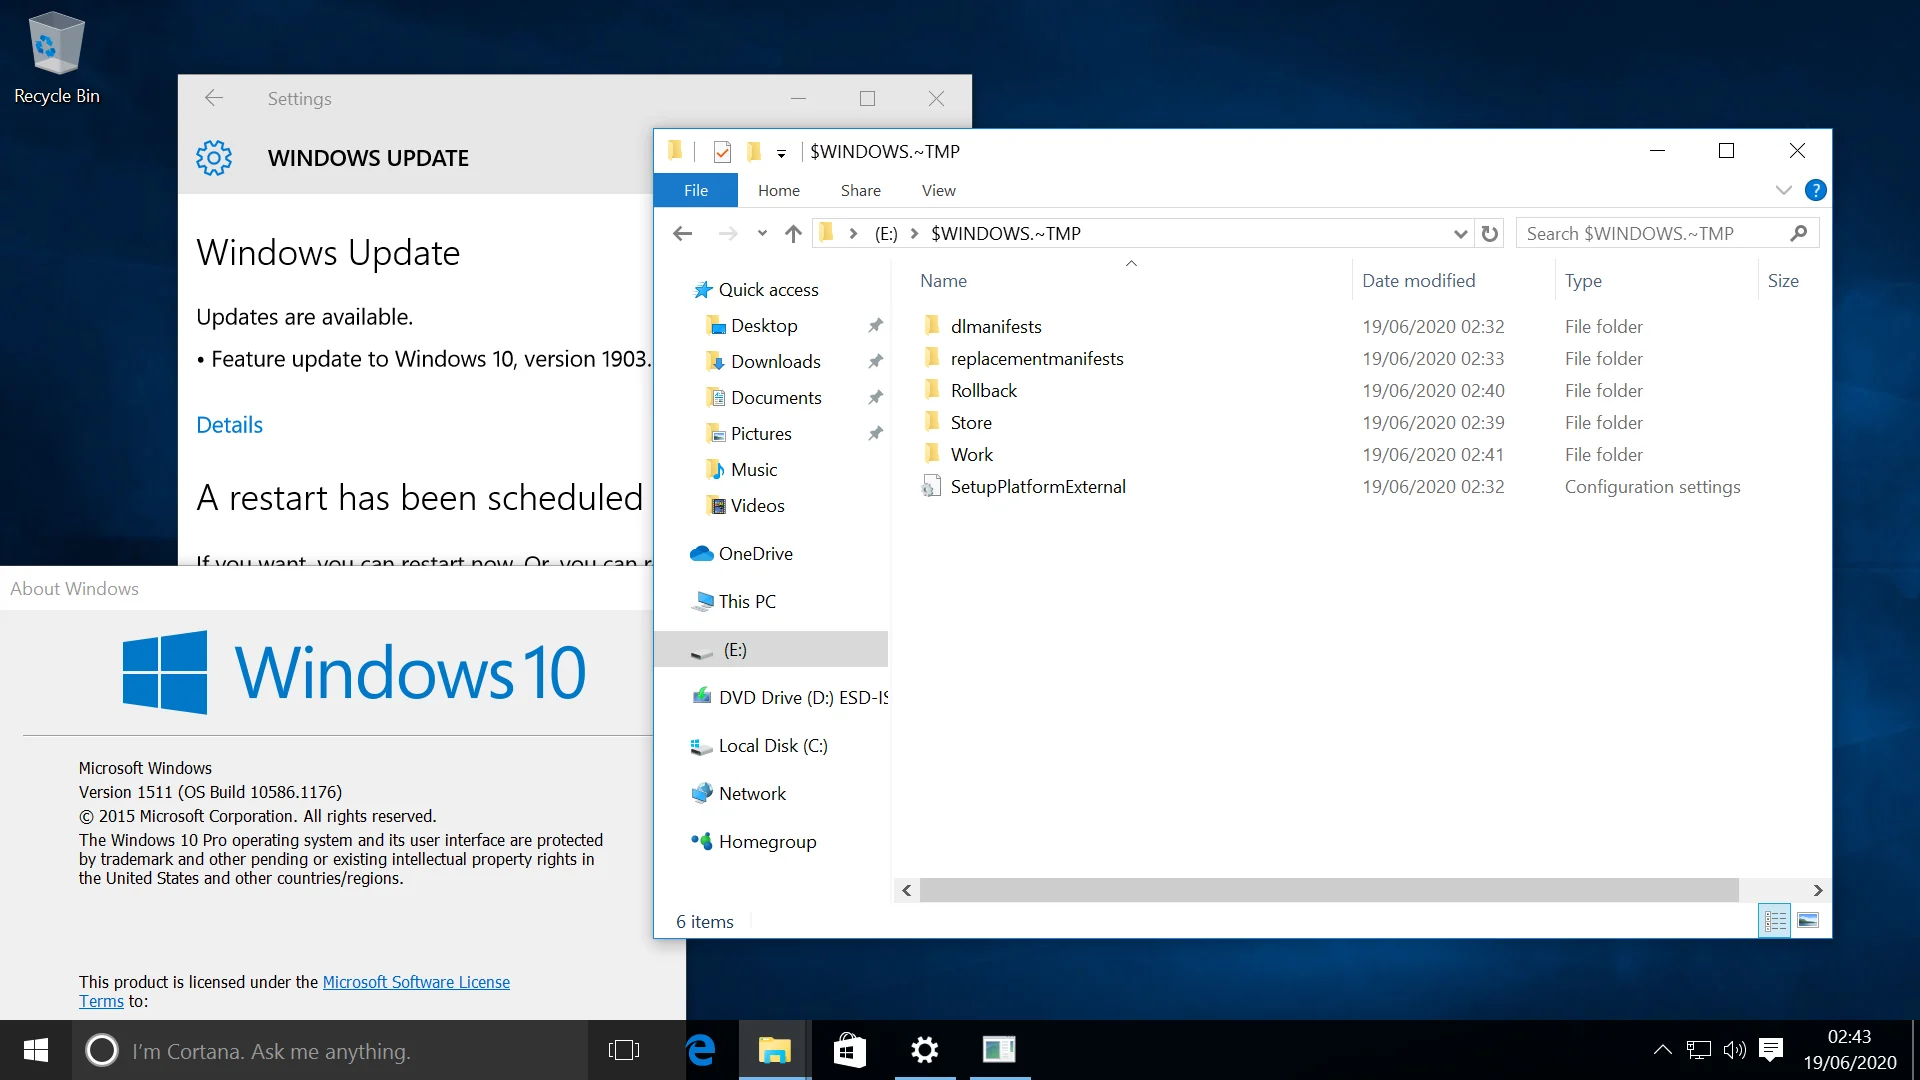Image resolution: width=1920 pixels, height=1080 pixels.
Task: Click the Properties quick access toolbar icon
Action: (x=722, y=151)
